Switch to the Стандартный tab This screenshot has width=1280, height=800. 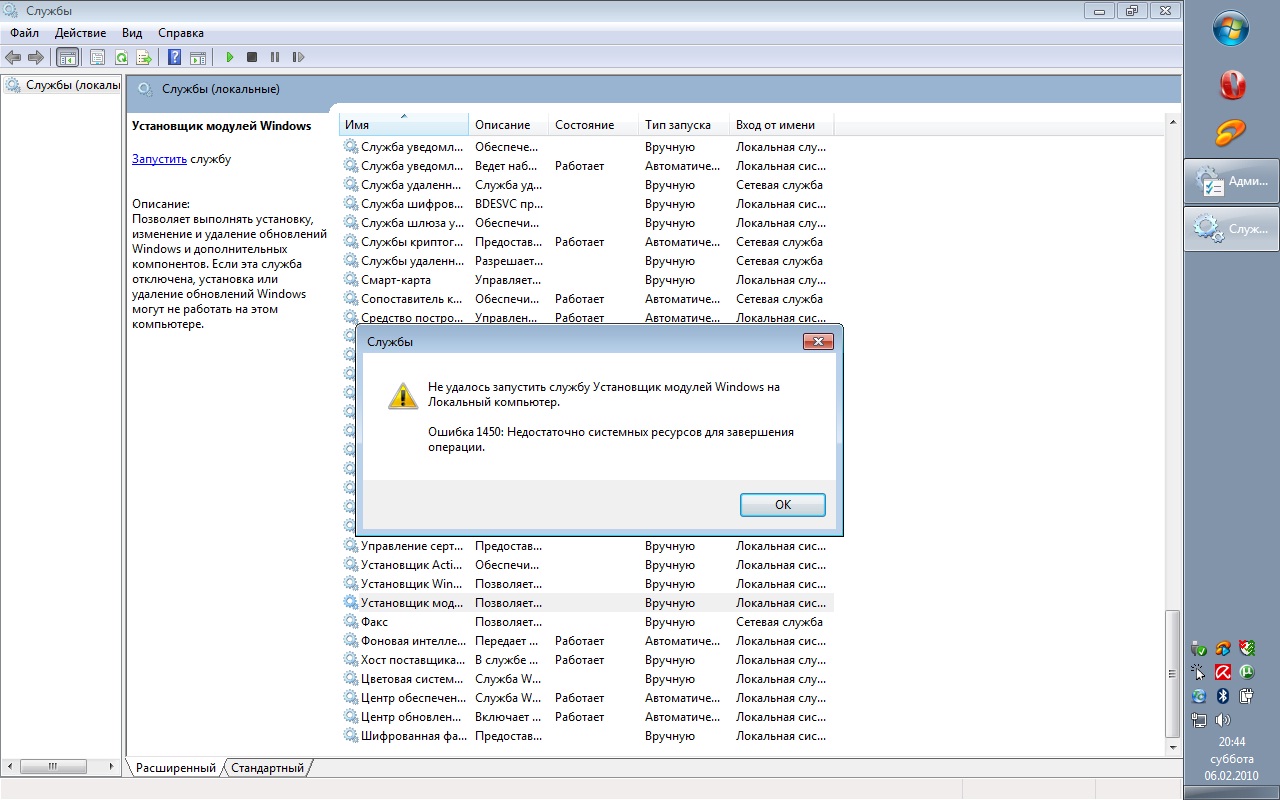267,768
